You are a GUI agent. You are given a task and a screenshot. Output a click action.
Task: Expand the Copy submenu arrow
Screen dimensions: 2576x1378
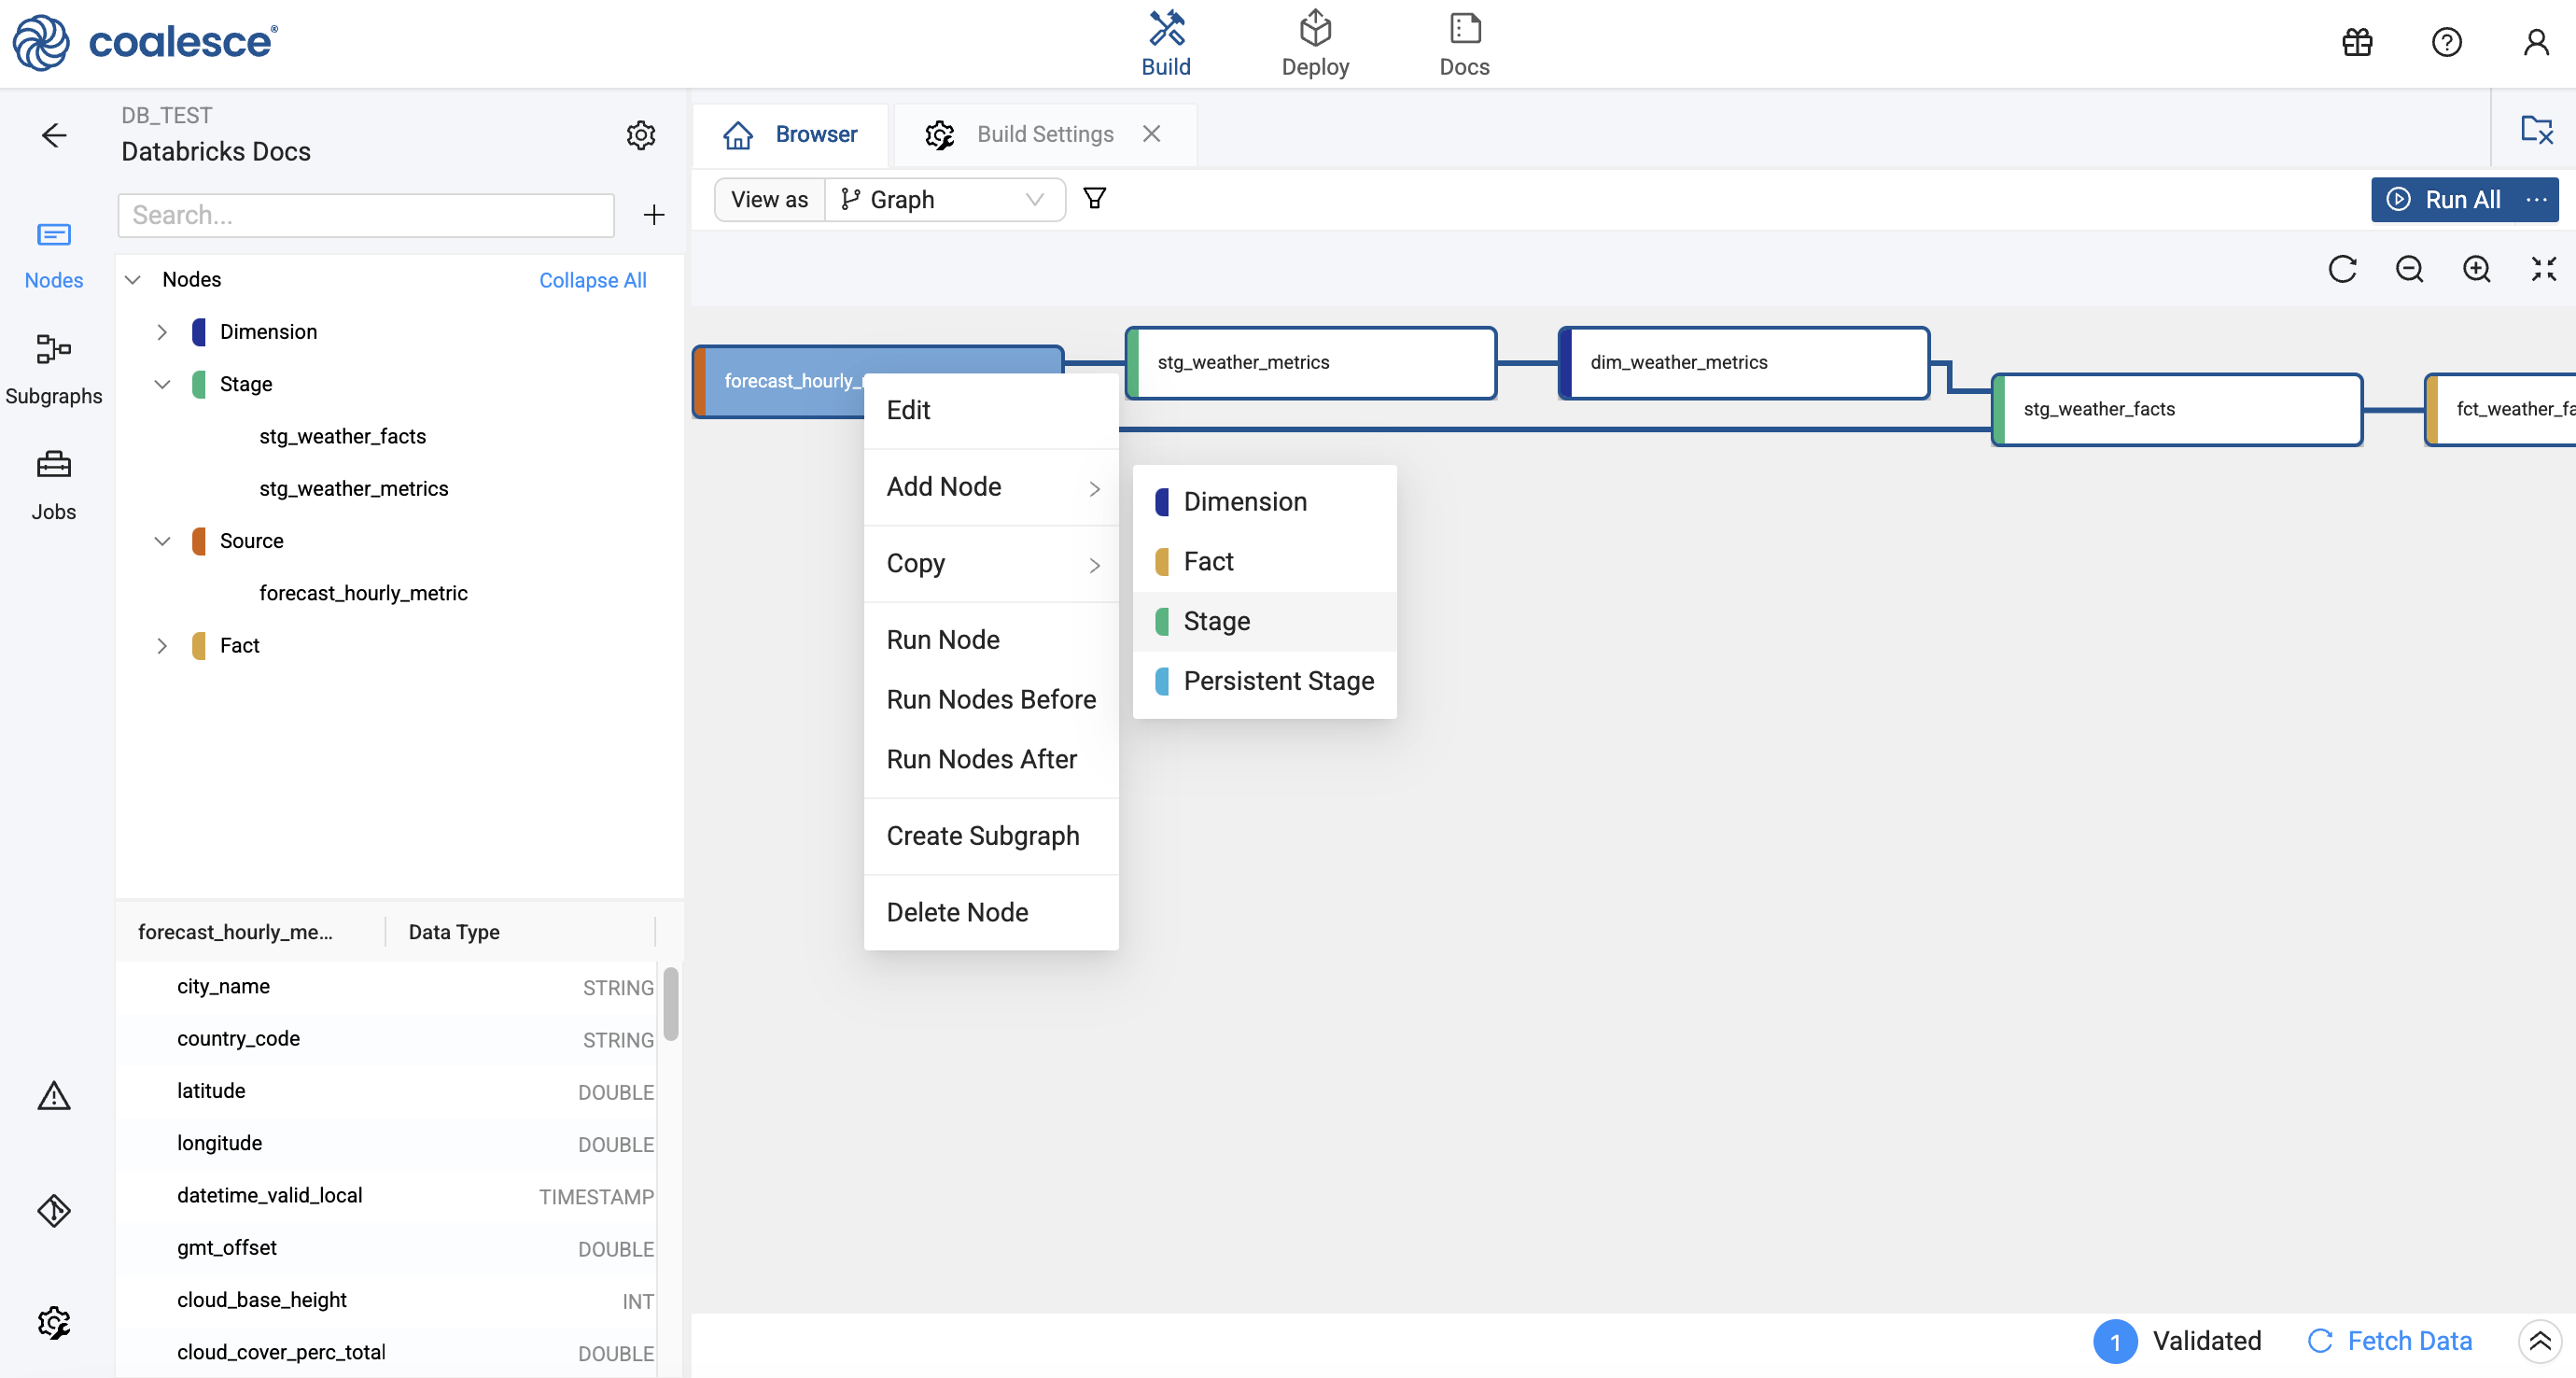pyautogui.click(x=1094, y=565)
